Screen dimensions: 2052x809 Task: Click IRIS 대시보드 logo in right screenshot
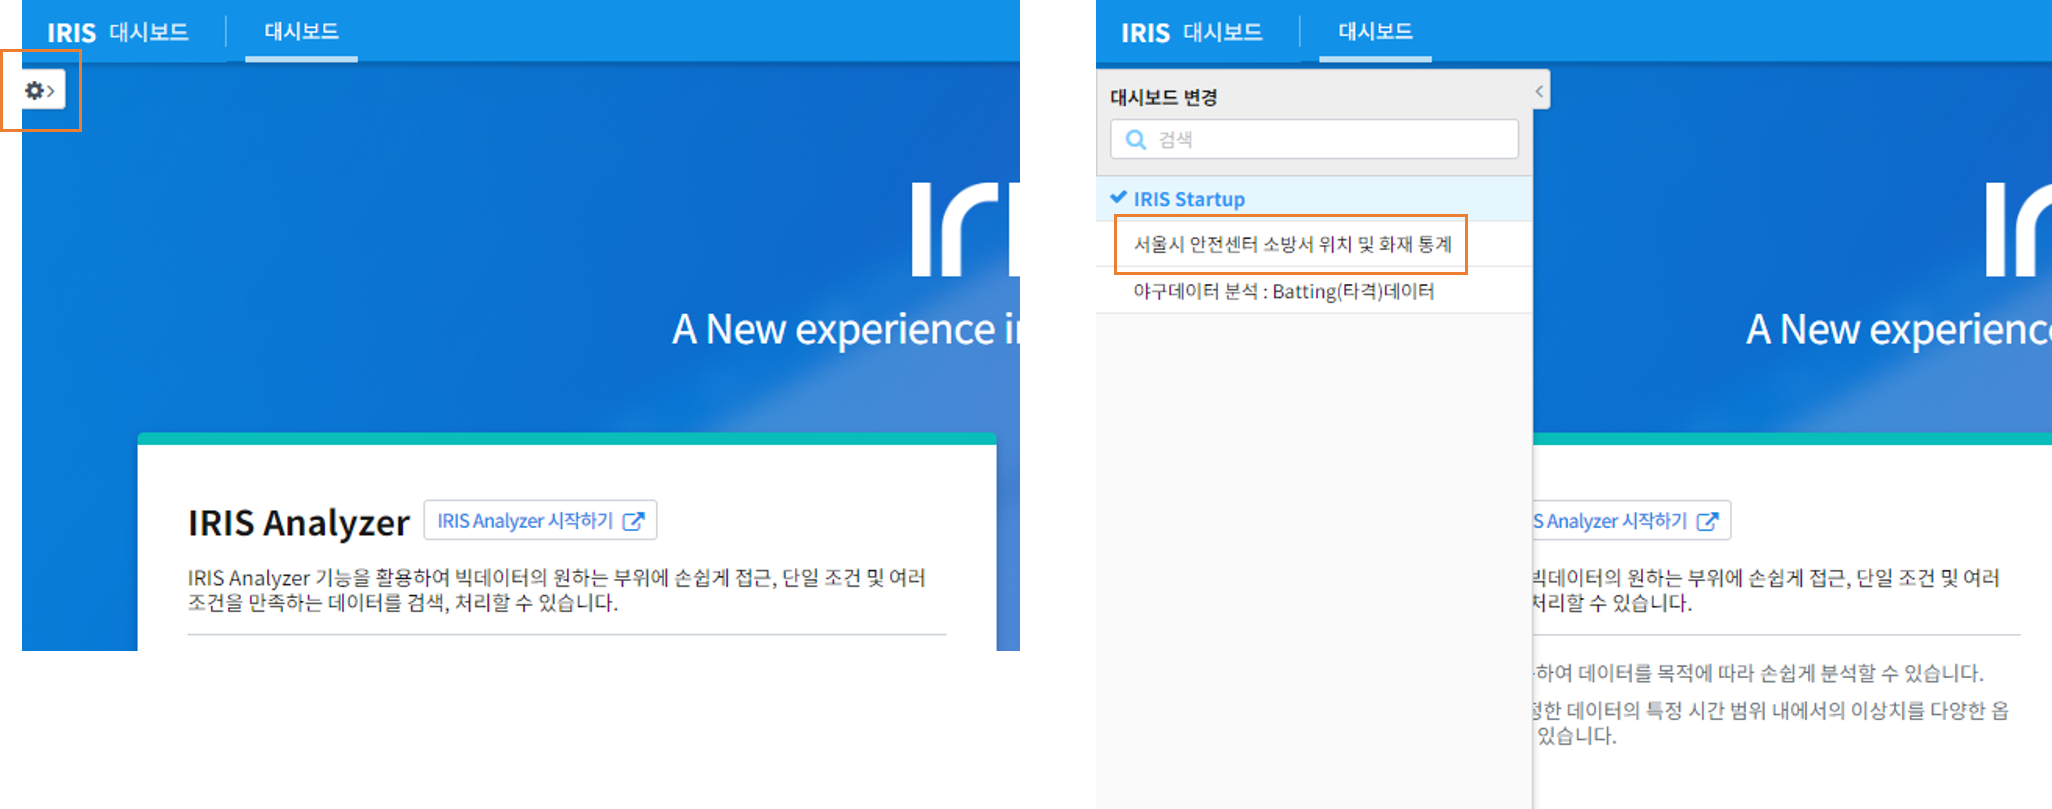click(1192, 33)
